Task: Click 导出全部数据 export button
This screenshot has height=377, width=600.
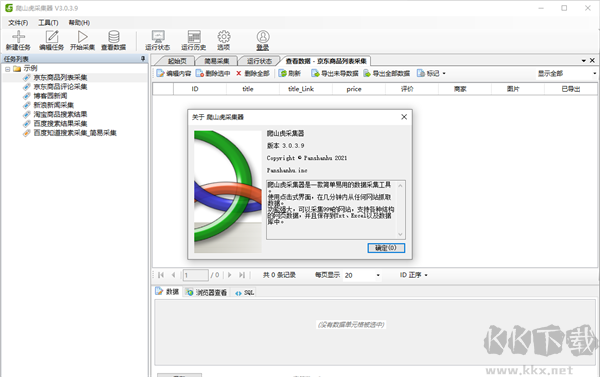Action: [x=387, y=73]
